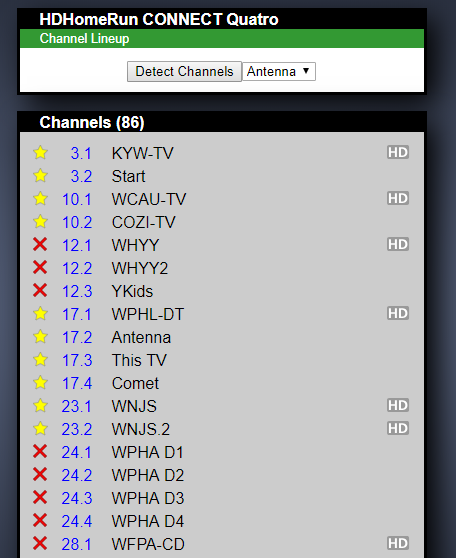Click the red X for WPHA D2
456x558 pixels.
pyautogui.click(x=40, y=474)
